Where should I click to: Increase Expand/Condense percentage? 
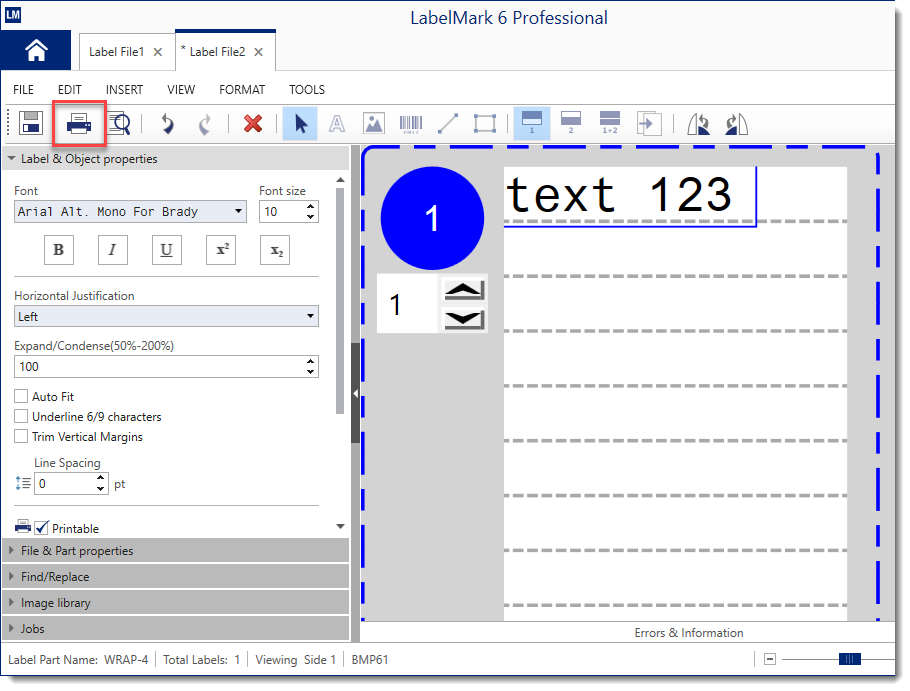click(311, 361)
